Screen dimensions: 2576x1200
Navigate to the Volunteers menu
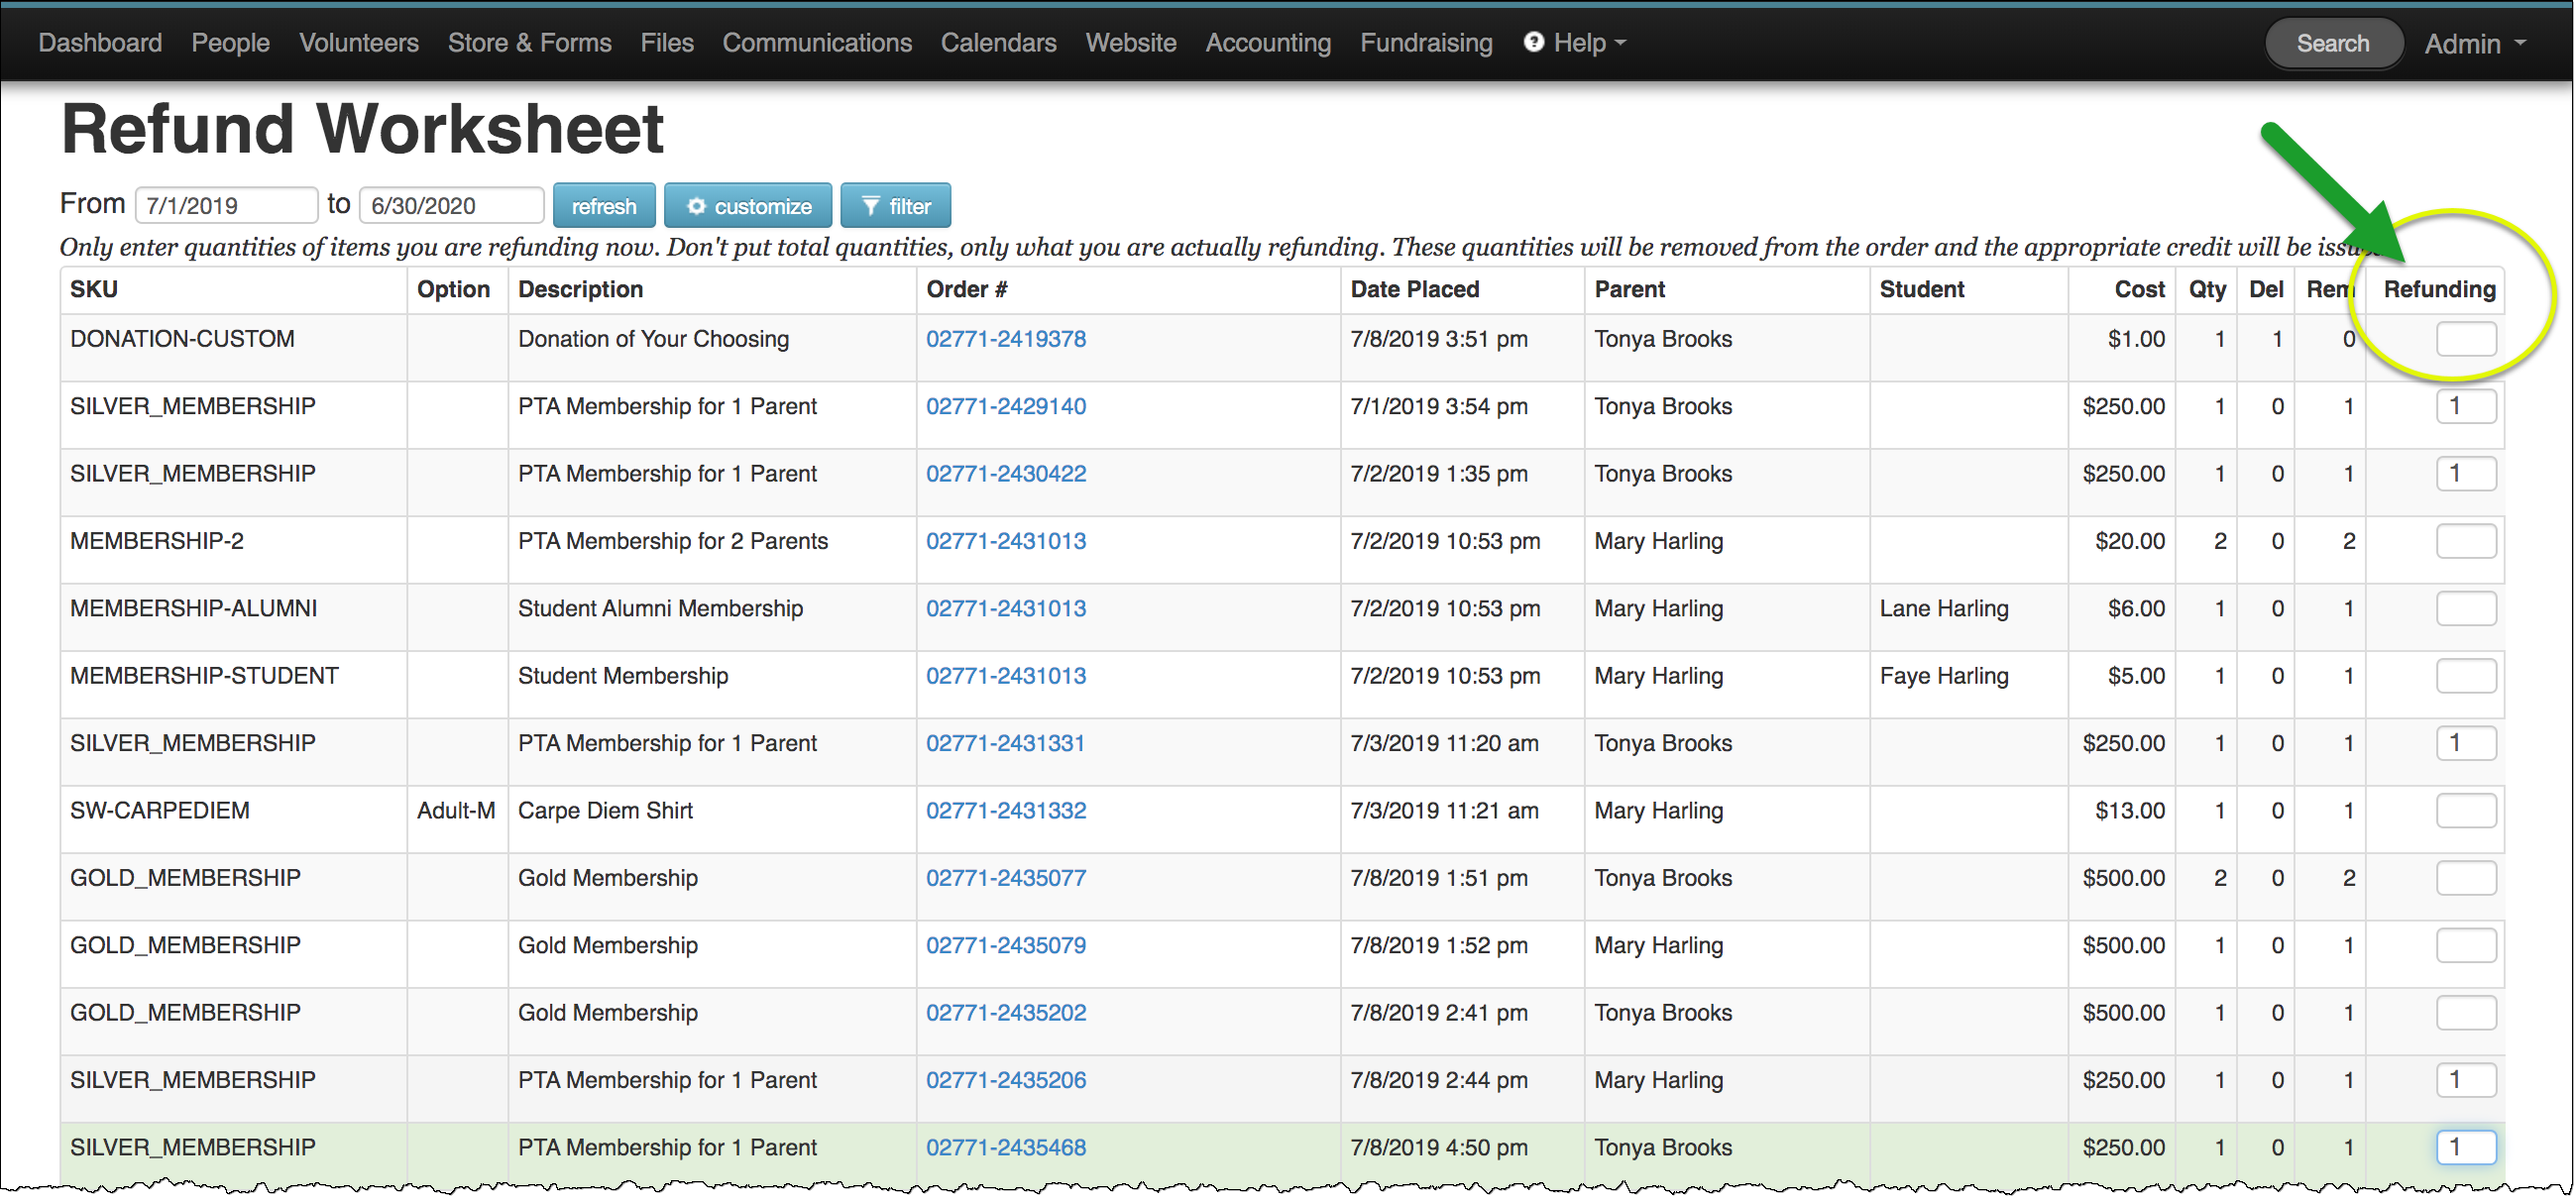358,43
